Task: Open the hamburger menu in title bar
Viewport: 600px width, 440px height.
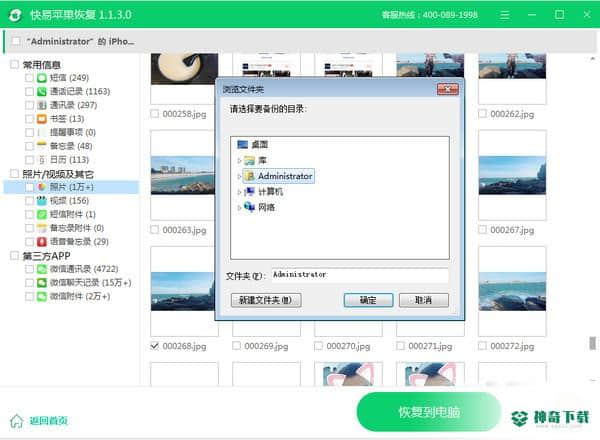Action: 505,15
